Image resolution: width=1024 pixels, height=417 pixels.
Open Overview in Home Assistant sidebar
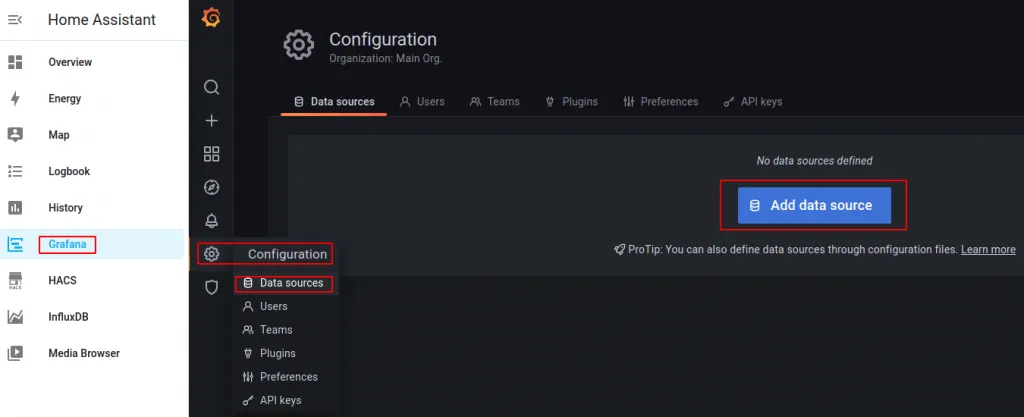pyautogui.click(x=70, y=62)
